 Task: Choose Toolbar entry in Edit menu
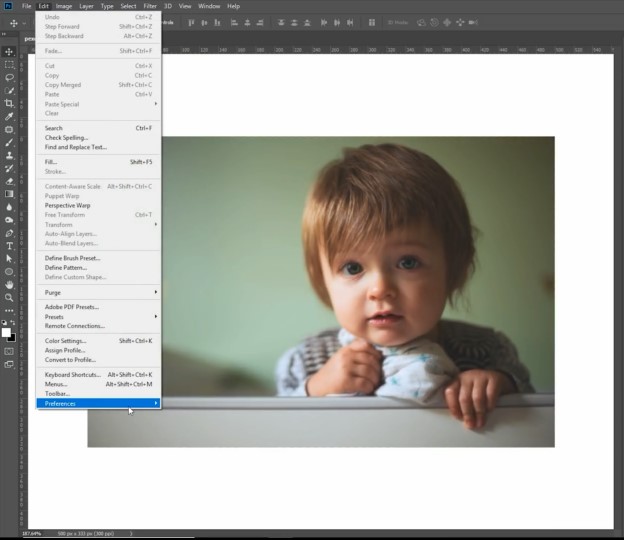pos(98,394)
